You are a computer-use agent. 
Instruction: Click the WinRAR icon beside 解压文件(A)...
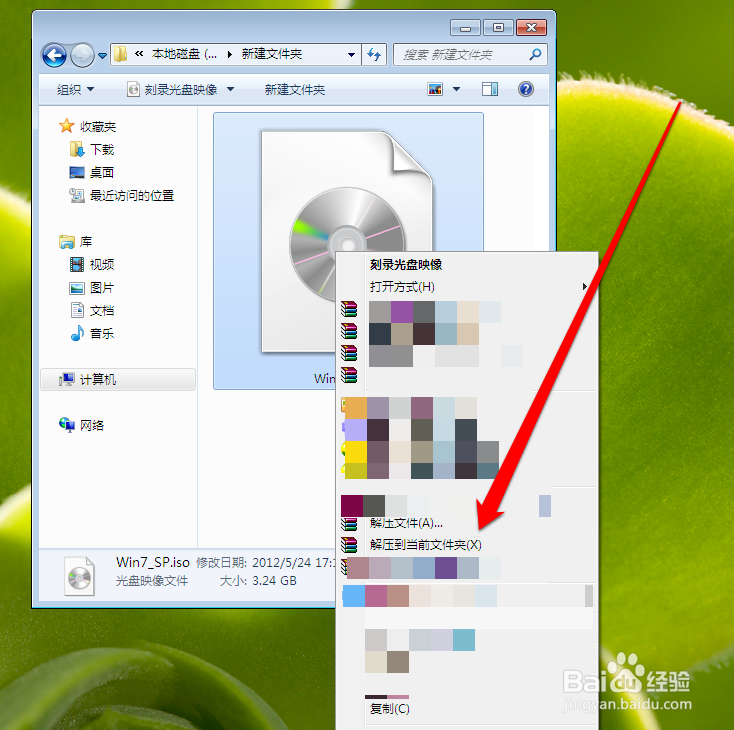coord(349,524)
